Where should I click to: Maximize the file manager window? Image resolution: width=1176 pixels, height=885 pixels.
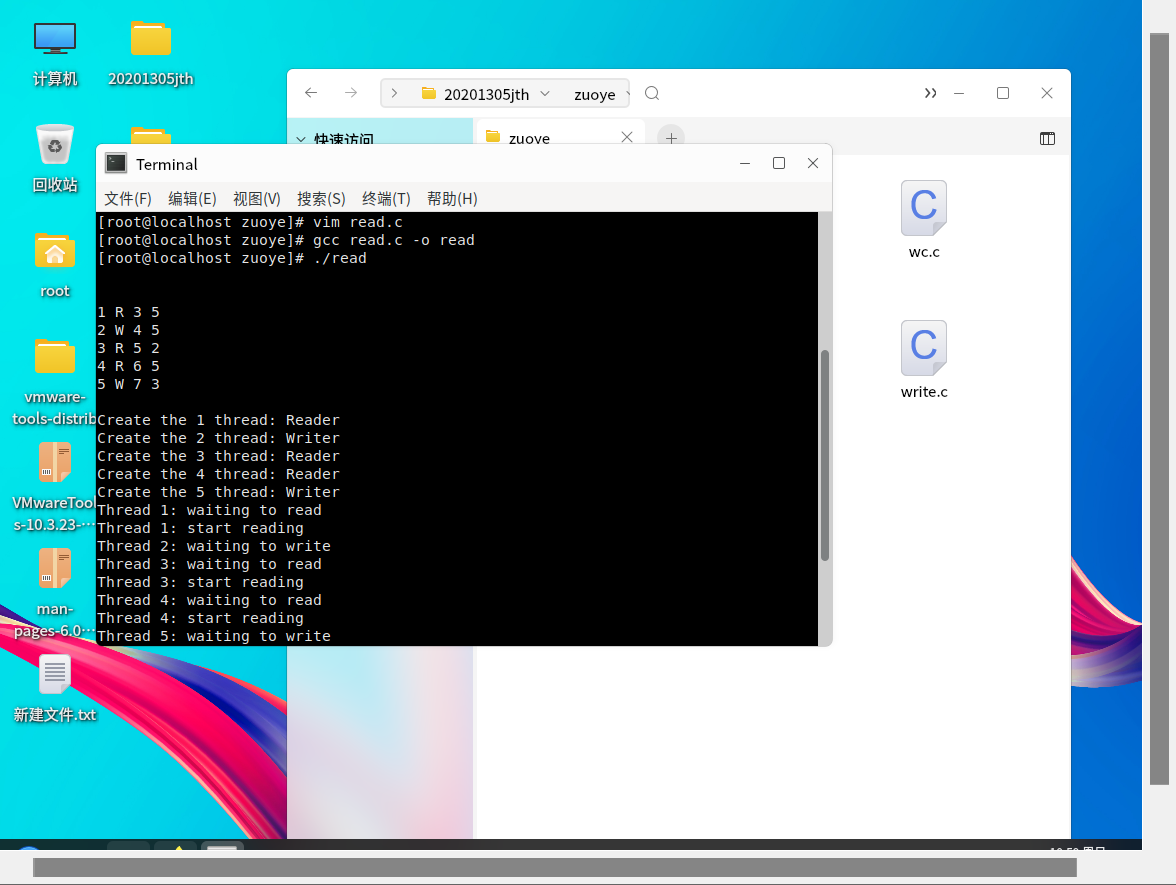1003,93
